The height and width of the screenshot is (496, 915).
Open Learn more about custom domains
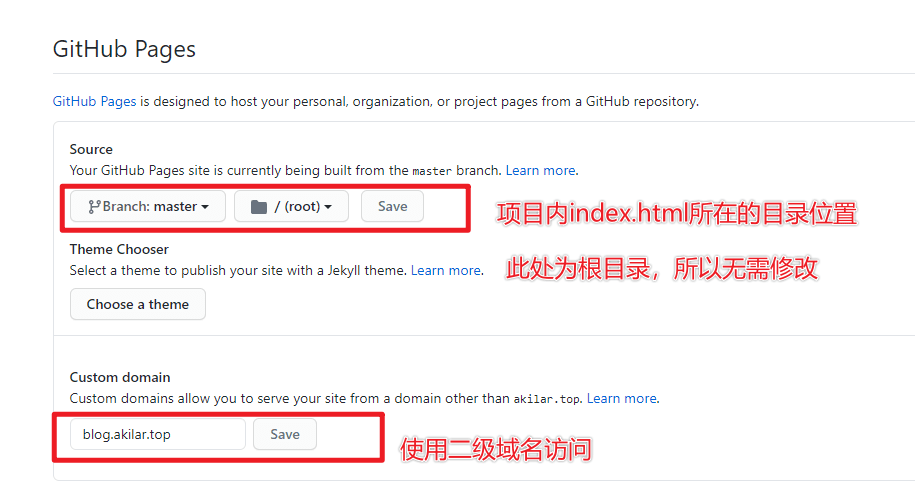click(x=622, y=398)
